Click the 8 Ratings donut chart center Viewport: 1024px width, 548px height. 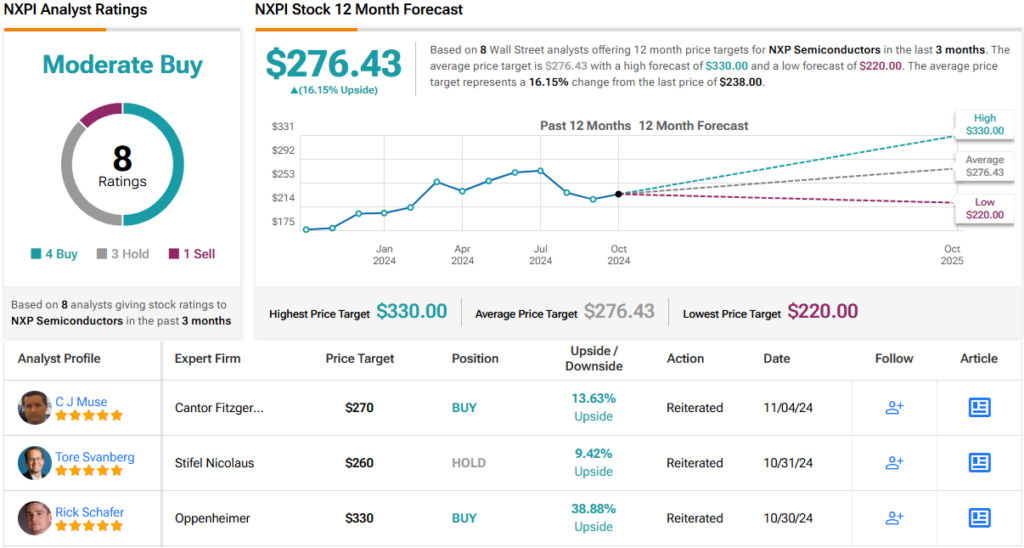pos(122,165)
